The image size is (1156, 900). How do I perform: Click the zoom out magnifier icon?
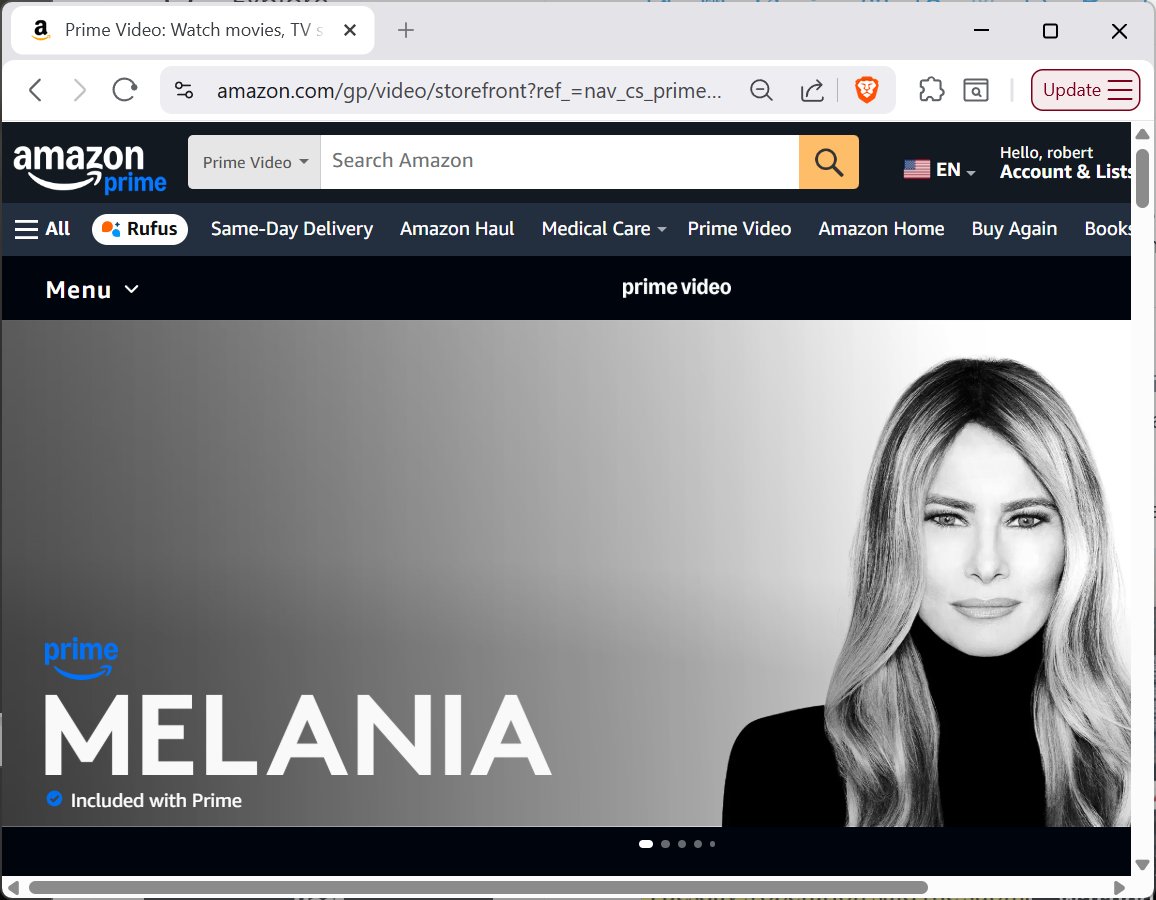pyautogui.click(x=761, y=90)
